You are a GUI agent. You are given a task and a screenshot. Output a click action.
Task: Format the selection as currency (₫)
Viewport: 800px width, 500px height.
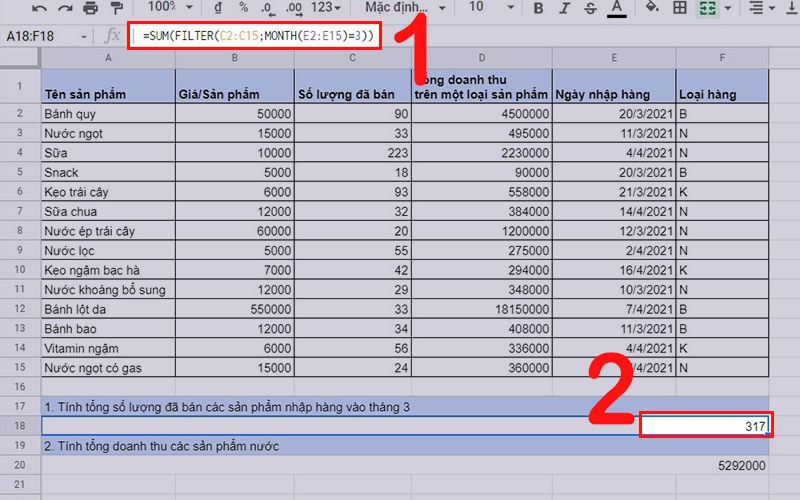[218, 8]
